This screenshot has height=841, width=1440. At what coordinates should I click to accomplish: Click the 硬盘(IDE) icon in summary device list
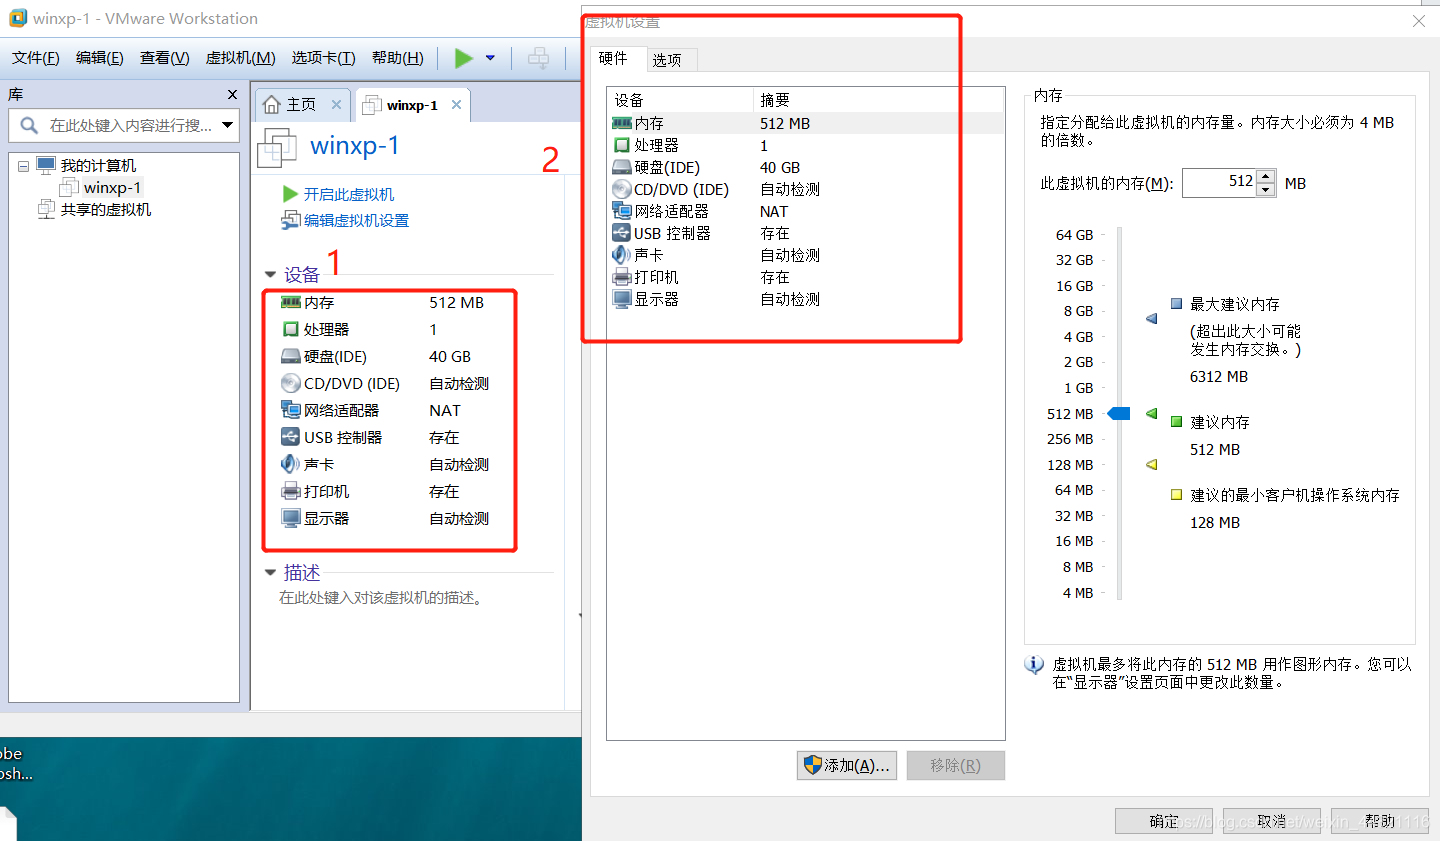tap(291, 356)
